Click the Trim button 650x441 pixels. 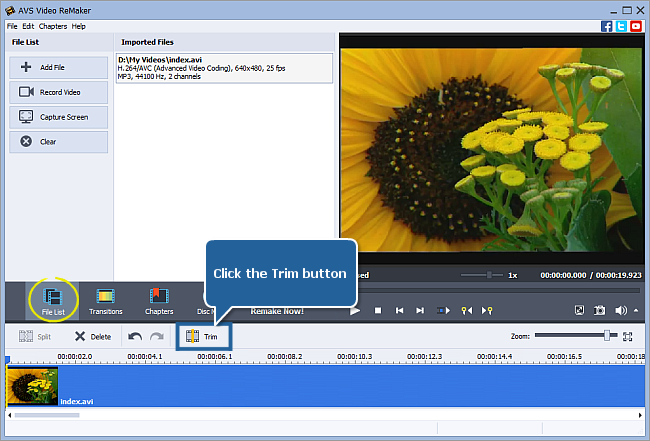tap(204, 337)
